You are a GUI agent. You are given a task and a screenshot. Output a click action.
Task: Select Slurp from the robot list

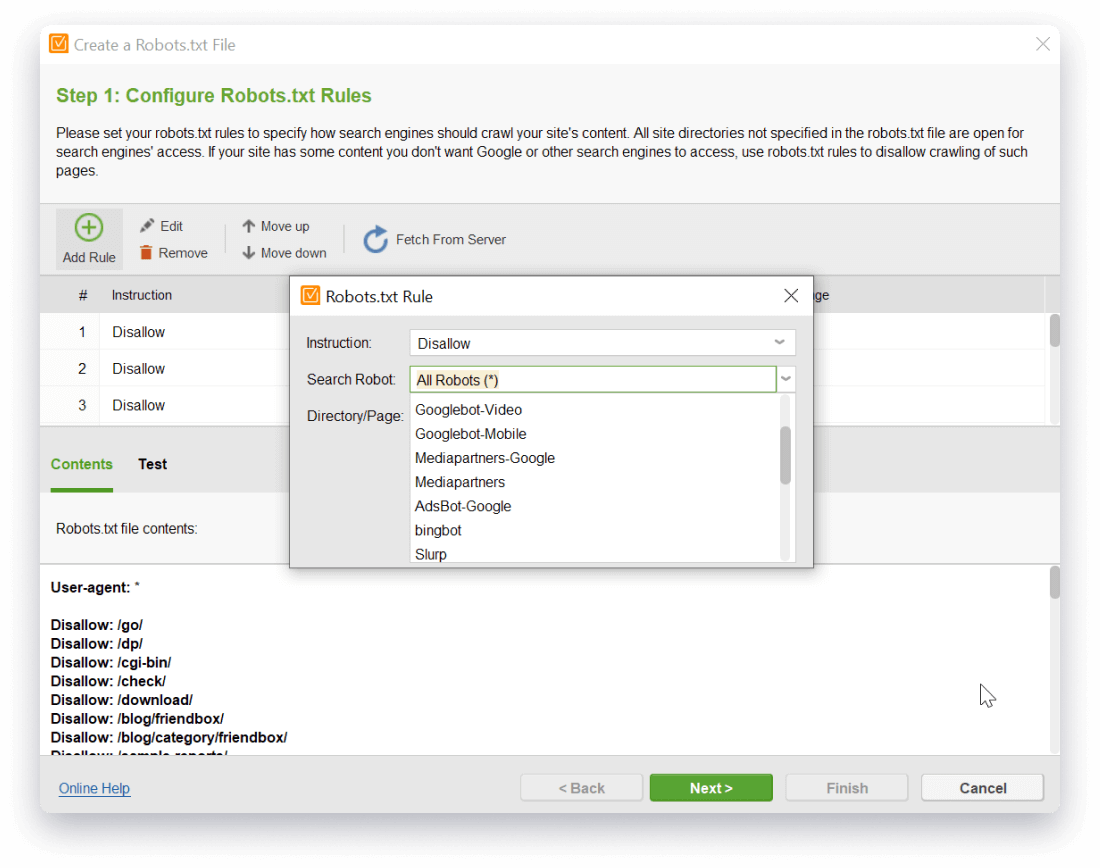pos(431,554)
